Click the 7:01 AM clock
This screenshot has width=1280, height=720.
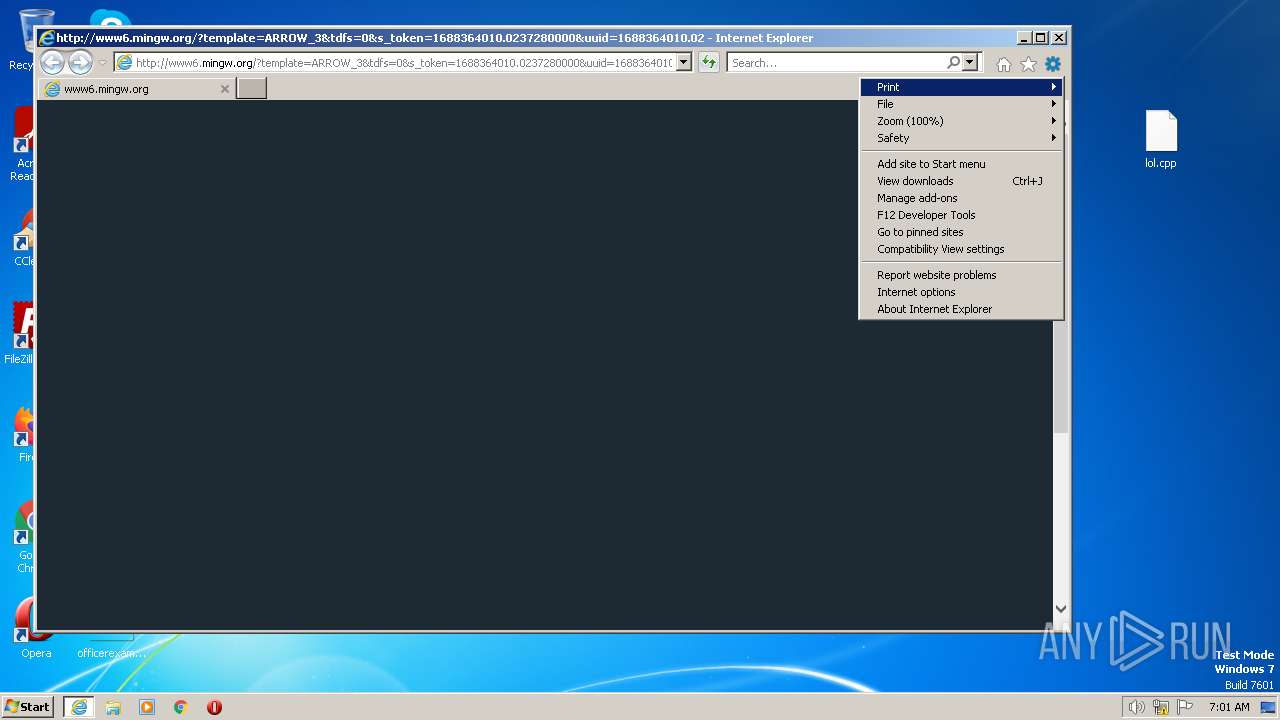1229,707
